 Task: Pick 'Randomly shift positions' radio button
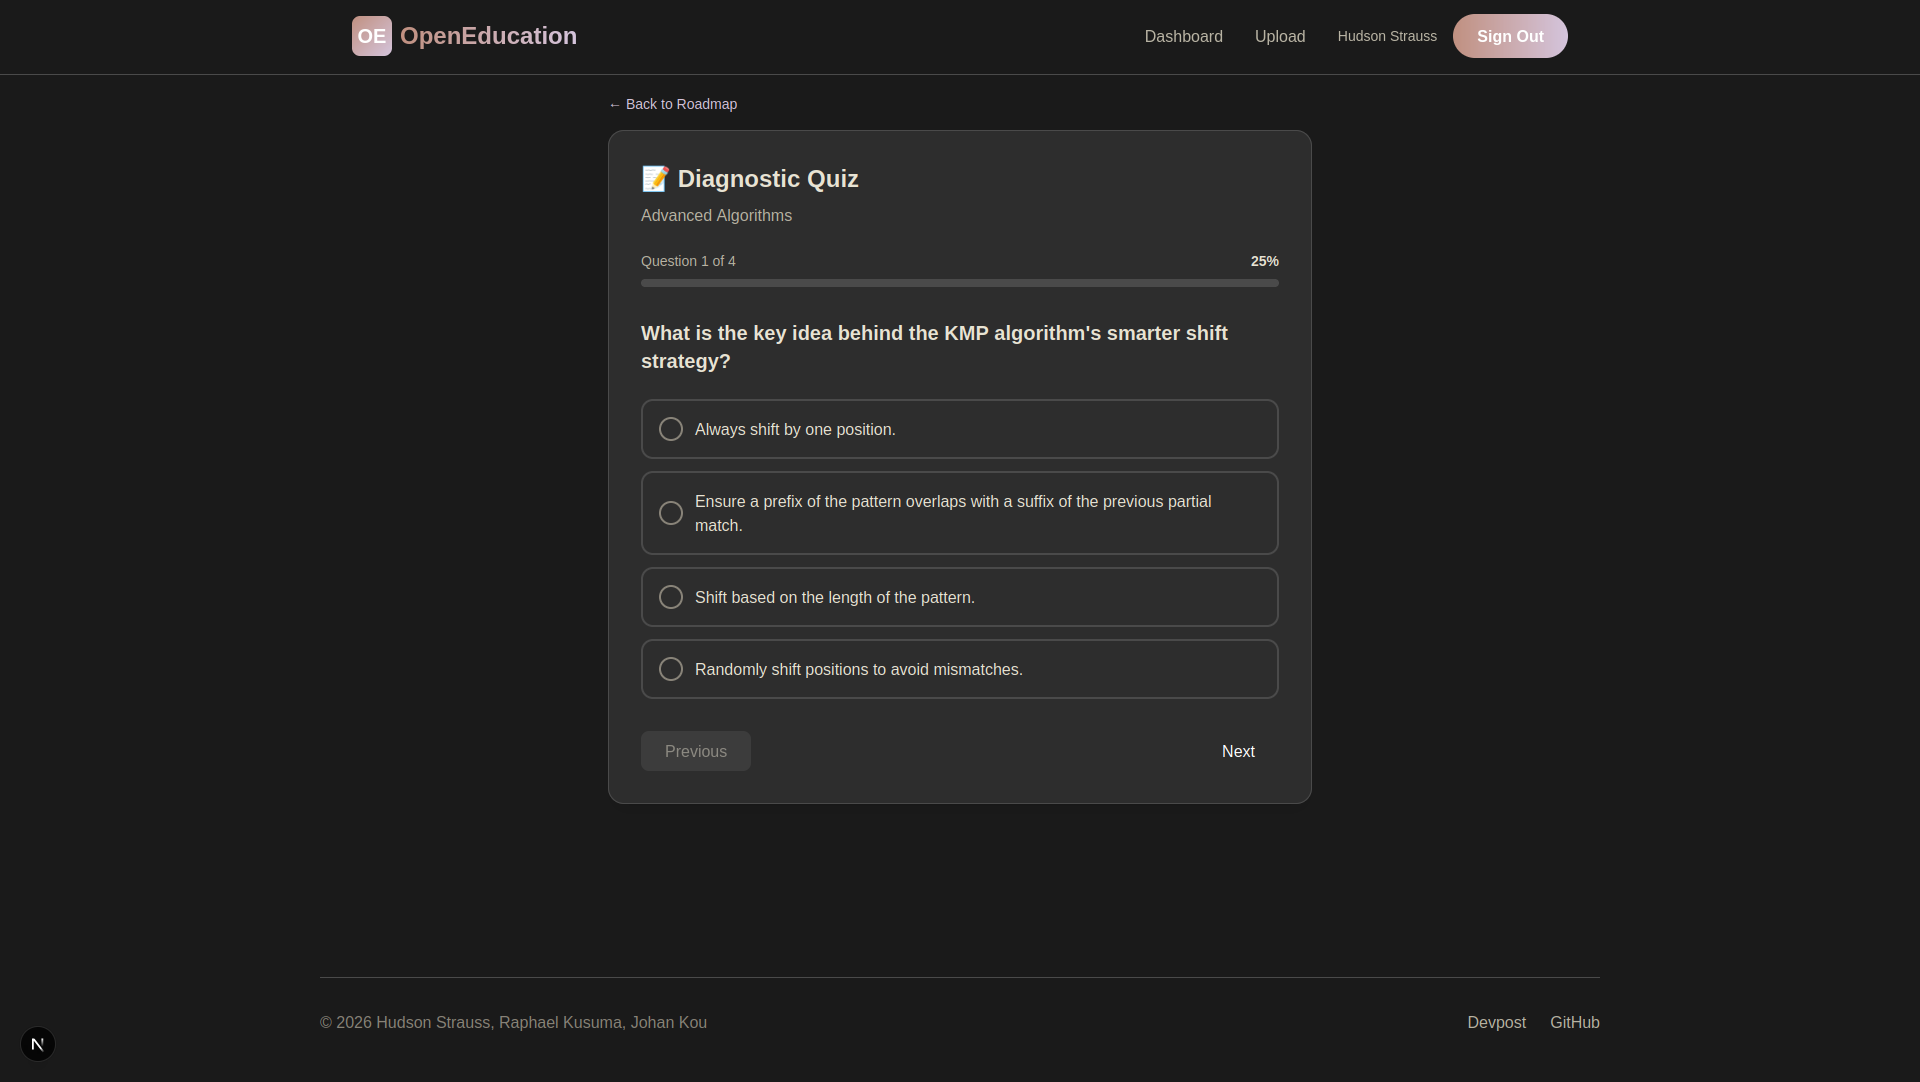(671, 669)
